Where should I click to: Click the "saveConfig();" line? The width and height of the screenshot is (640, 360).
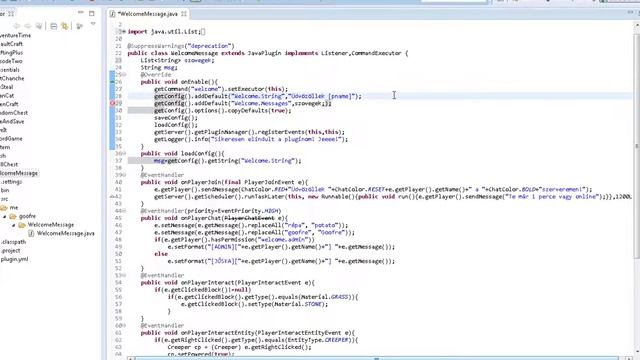[176, 118]
